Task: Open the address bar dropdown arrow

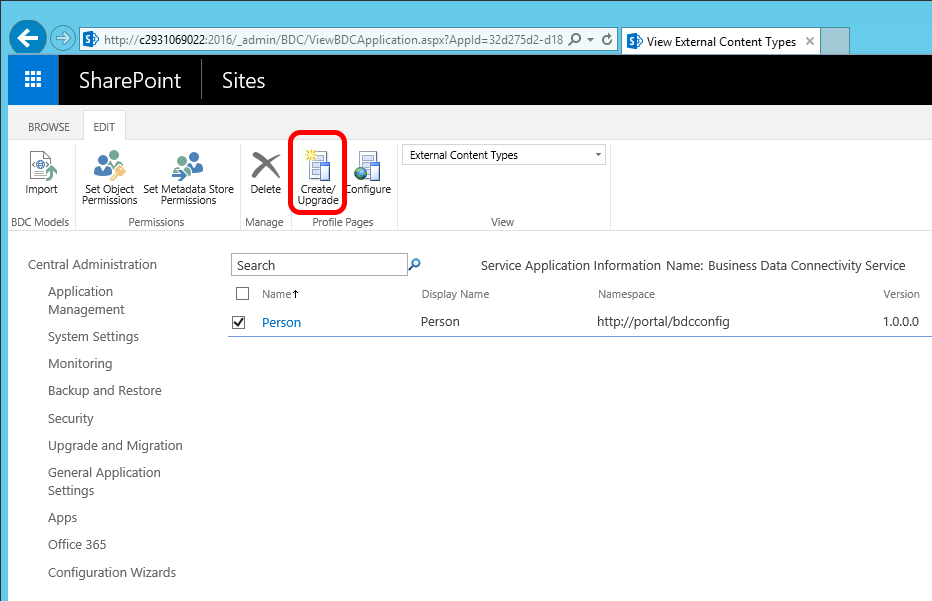Action: tap(590, 40)
